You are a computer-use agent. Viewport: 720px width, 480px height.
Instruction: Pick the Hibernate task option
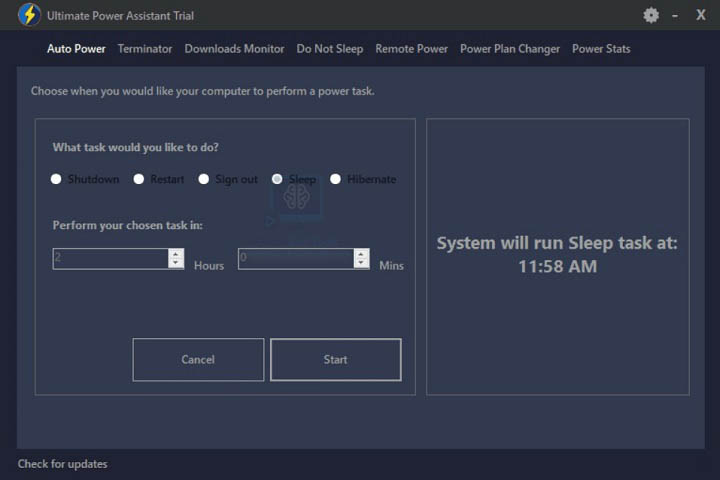pyautogui.click(x=335, y=179)
